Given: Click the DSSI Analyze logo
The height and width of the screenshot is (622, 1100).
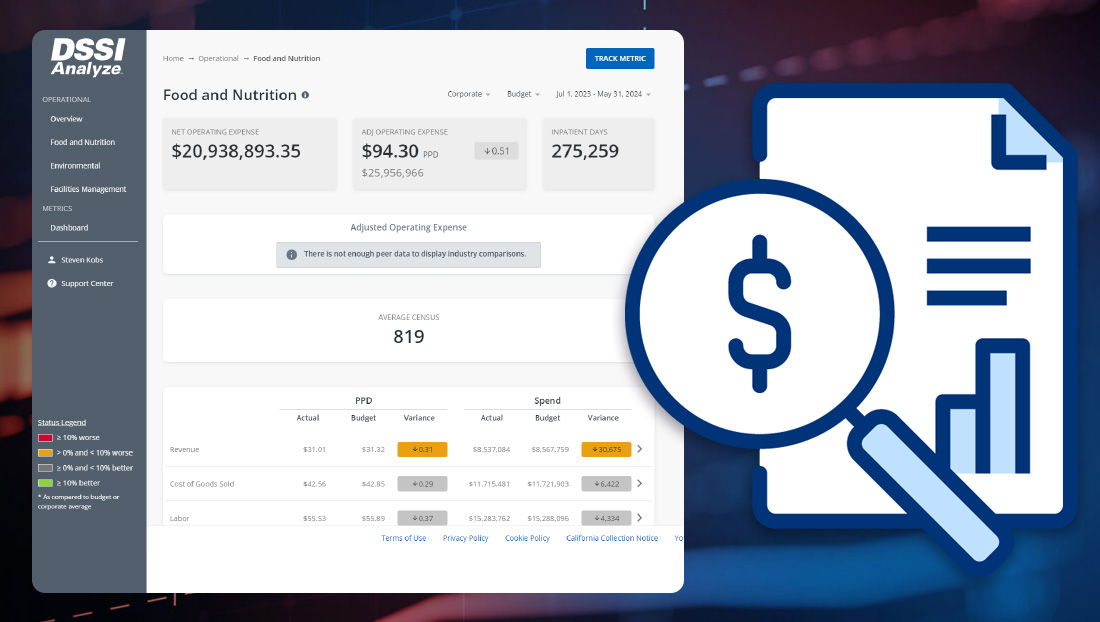Looking at the screenshot, I should point(87,58).
